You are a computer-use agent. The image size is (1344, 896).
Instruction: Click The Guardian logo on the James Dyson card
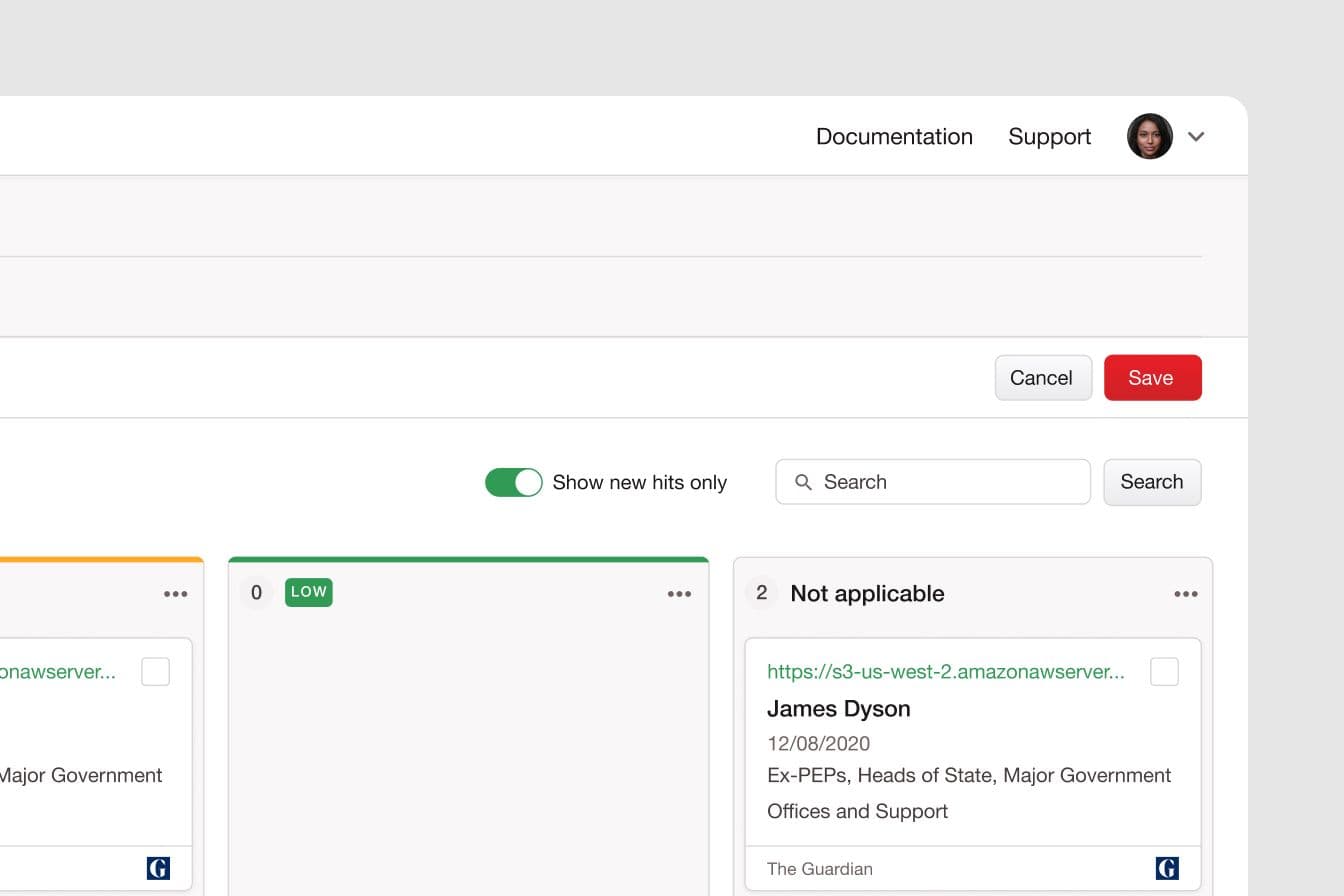1168,868
